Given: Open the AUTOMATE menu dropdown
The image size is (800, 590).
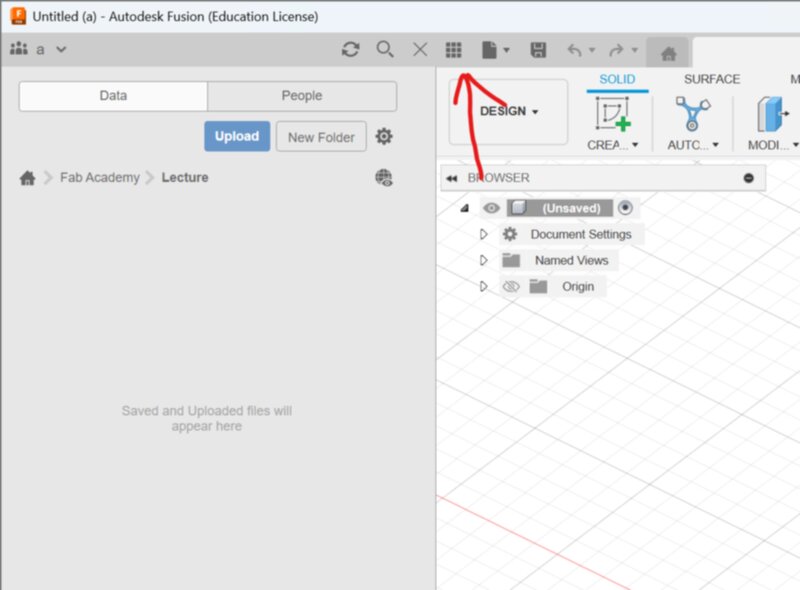Looking at the screenshot, I should [693, 145].
